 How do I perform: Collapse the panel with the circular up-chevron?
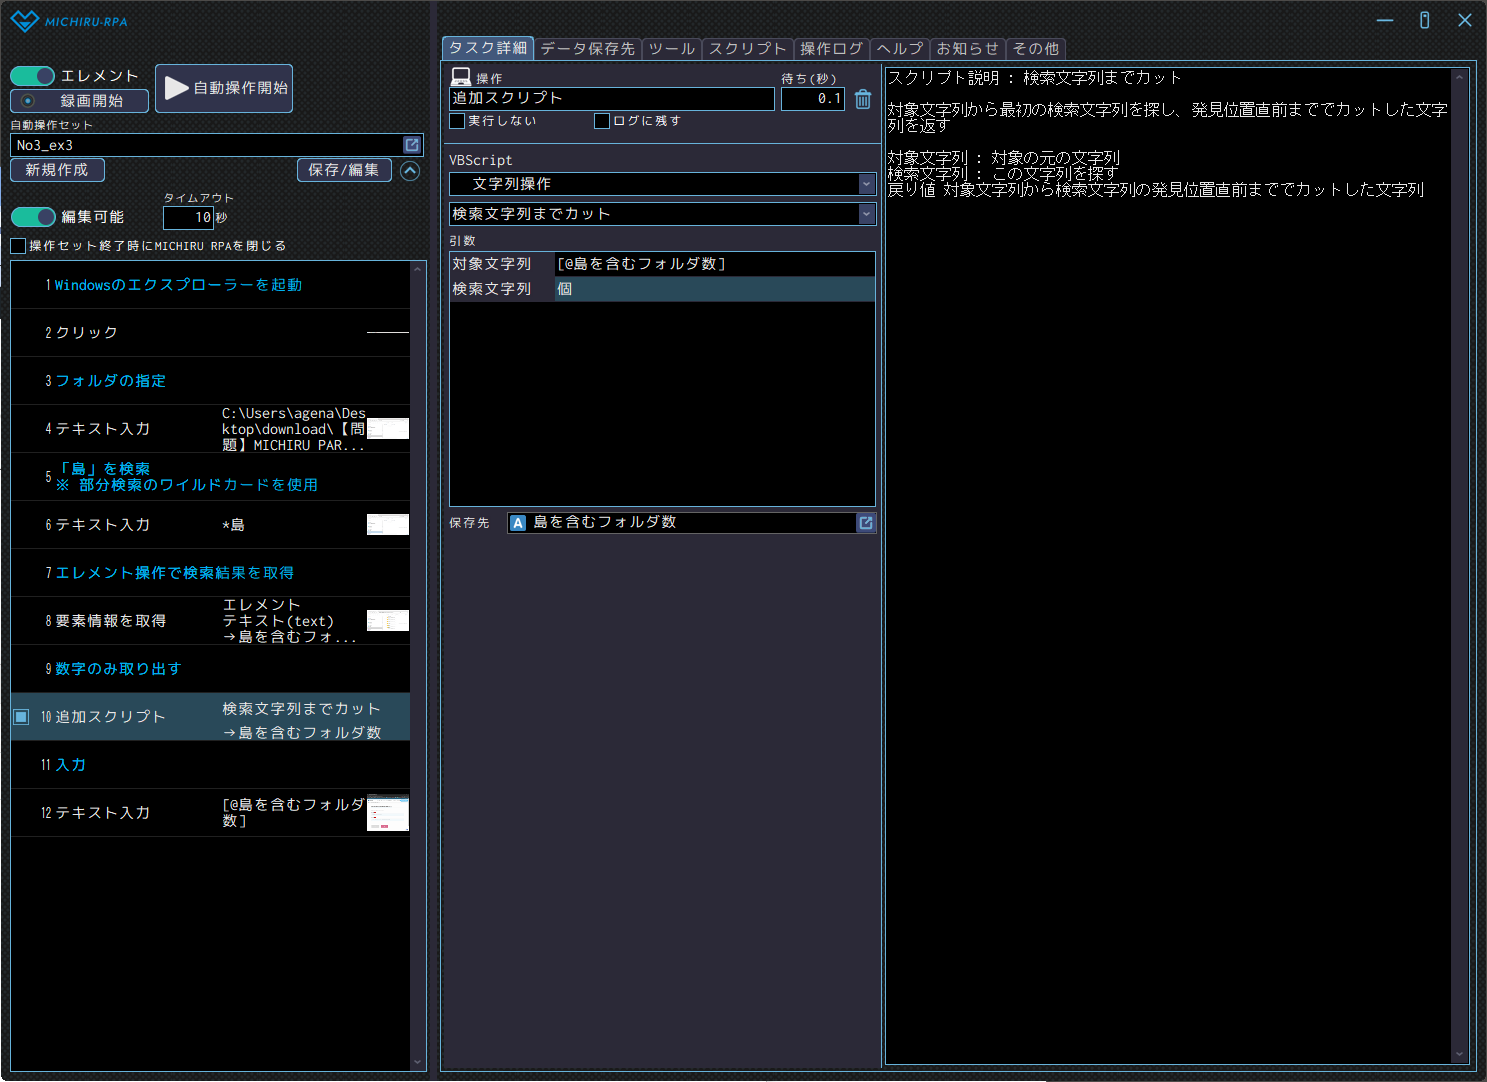click(410, 171)
